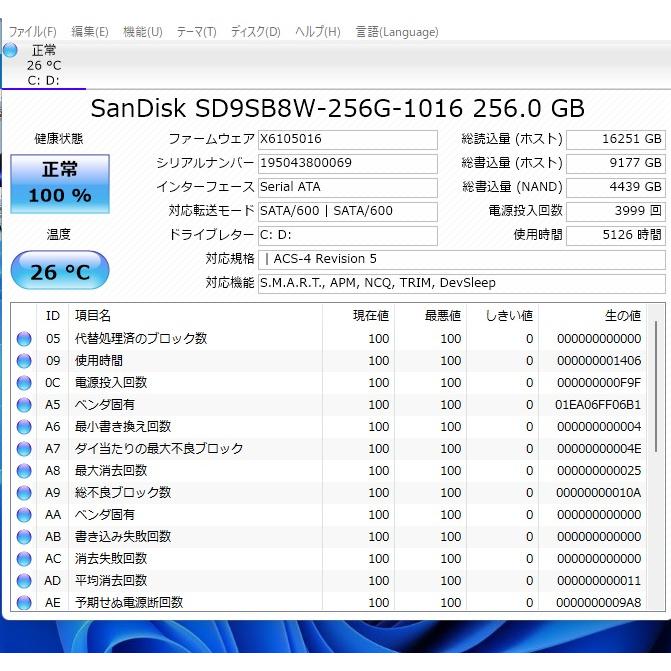671x671 pixels.
Task: Click the 26 °C temperature button
Action: pos(60,270)
